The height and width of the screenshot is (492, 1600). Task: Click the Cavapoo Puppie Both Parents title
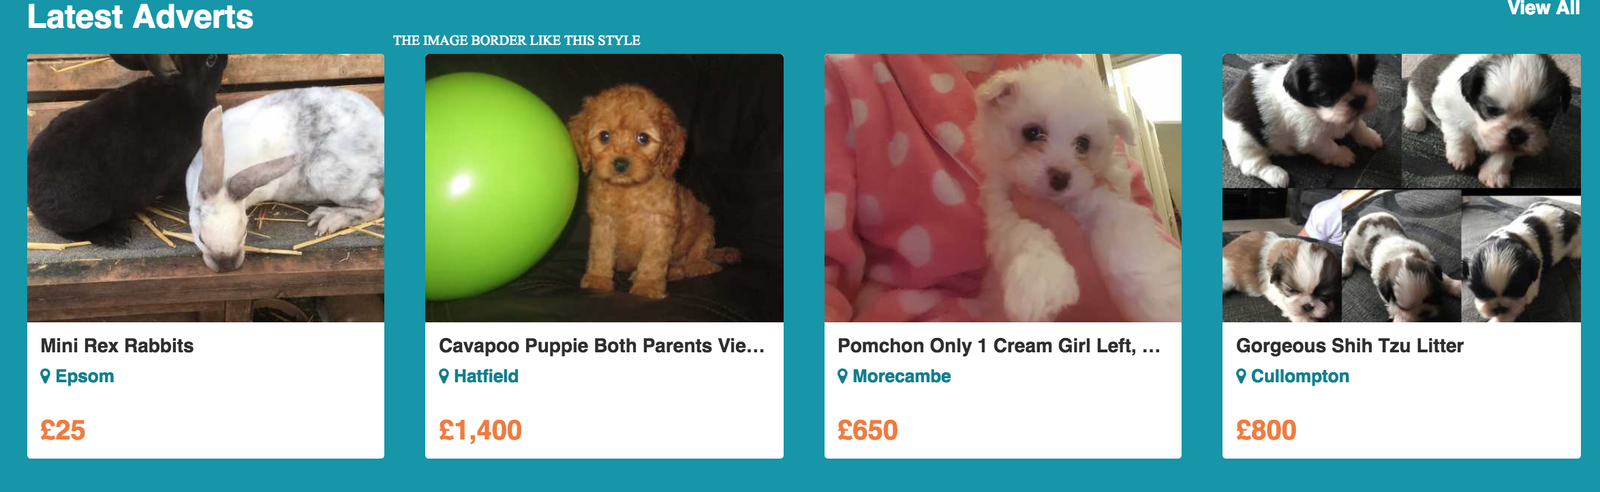click(601, 346)
